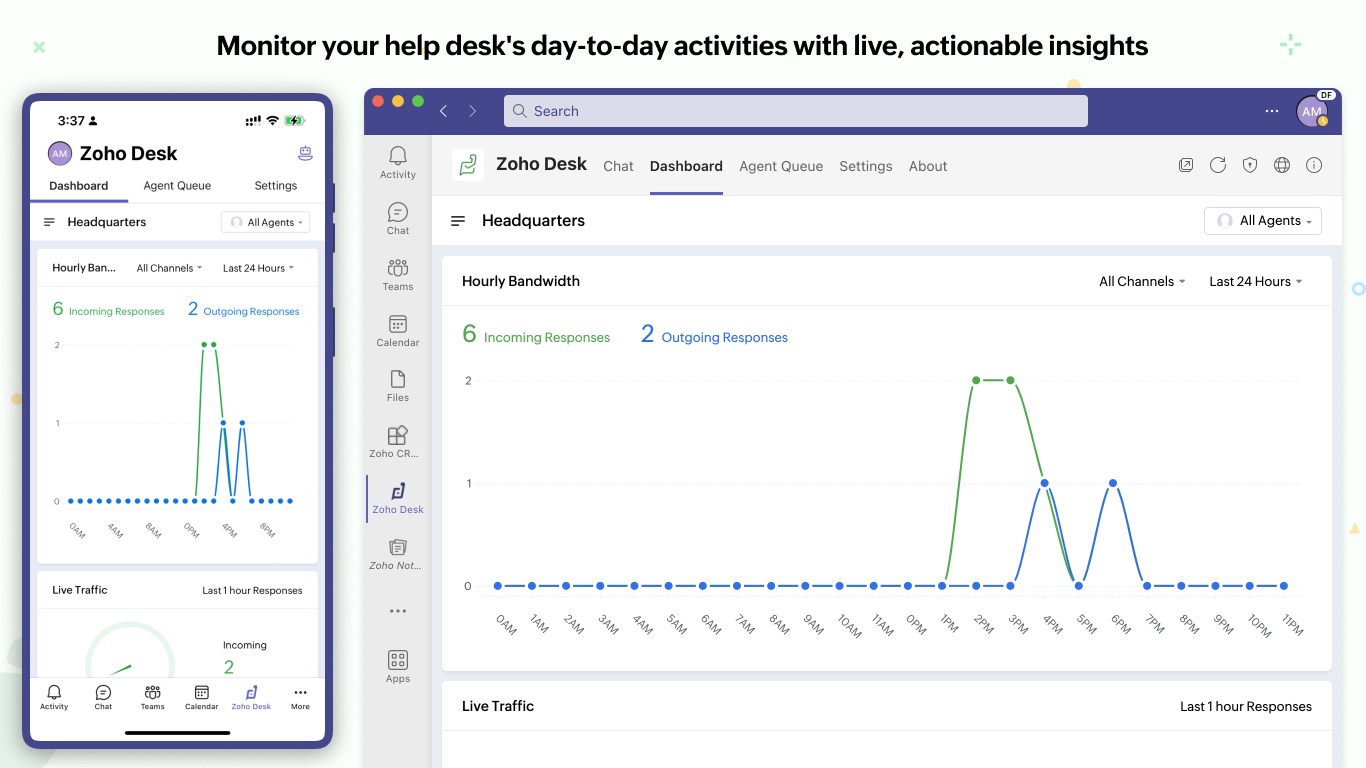
Task: Click the shield icon in app header
Action: click(1250, 165)
